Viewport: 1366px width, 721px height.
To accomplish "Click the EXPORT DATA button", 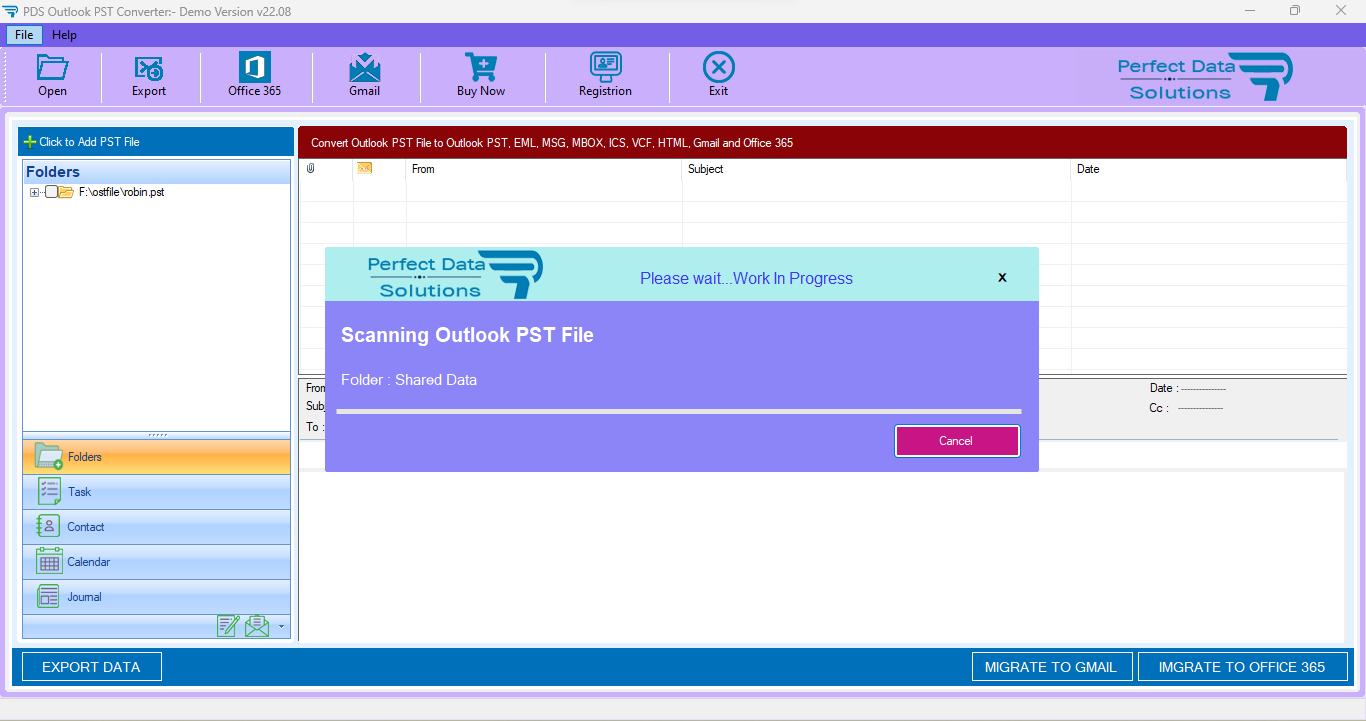I will coord(91,667).
